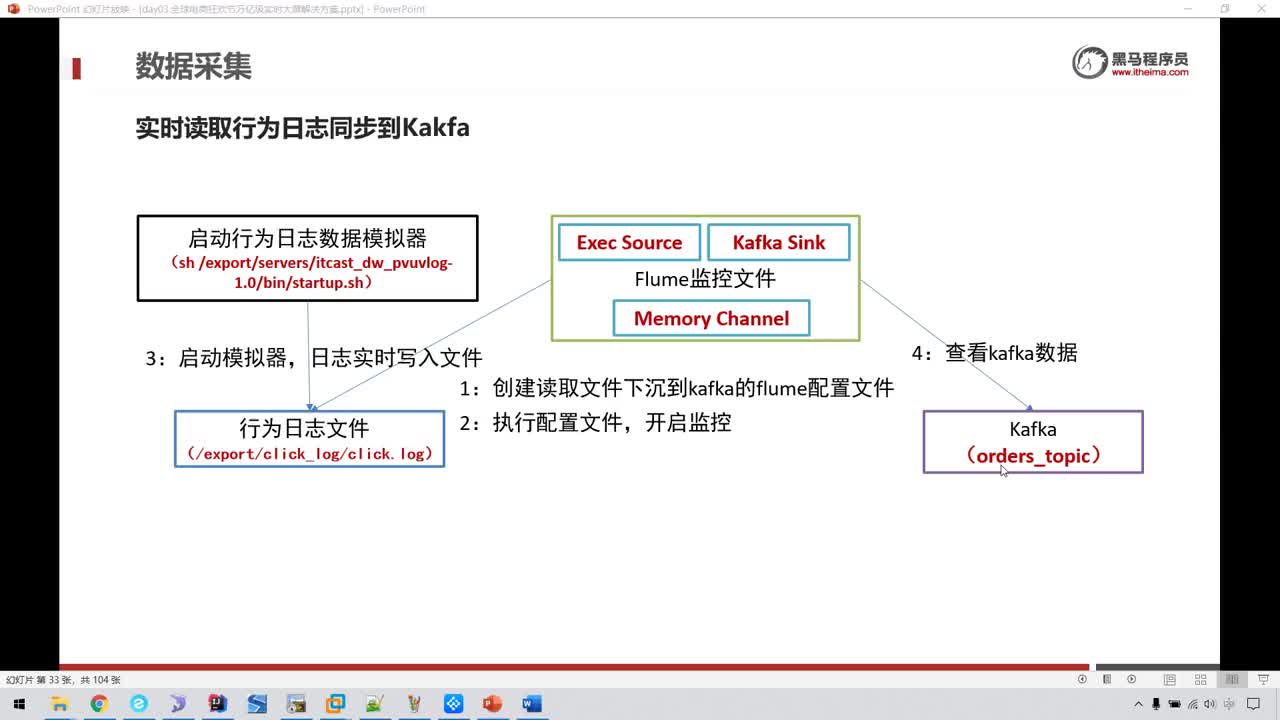1280x720 pixels.
Task: Click the 'Kafka Sink' box
Action: 779,242
